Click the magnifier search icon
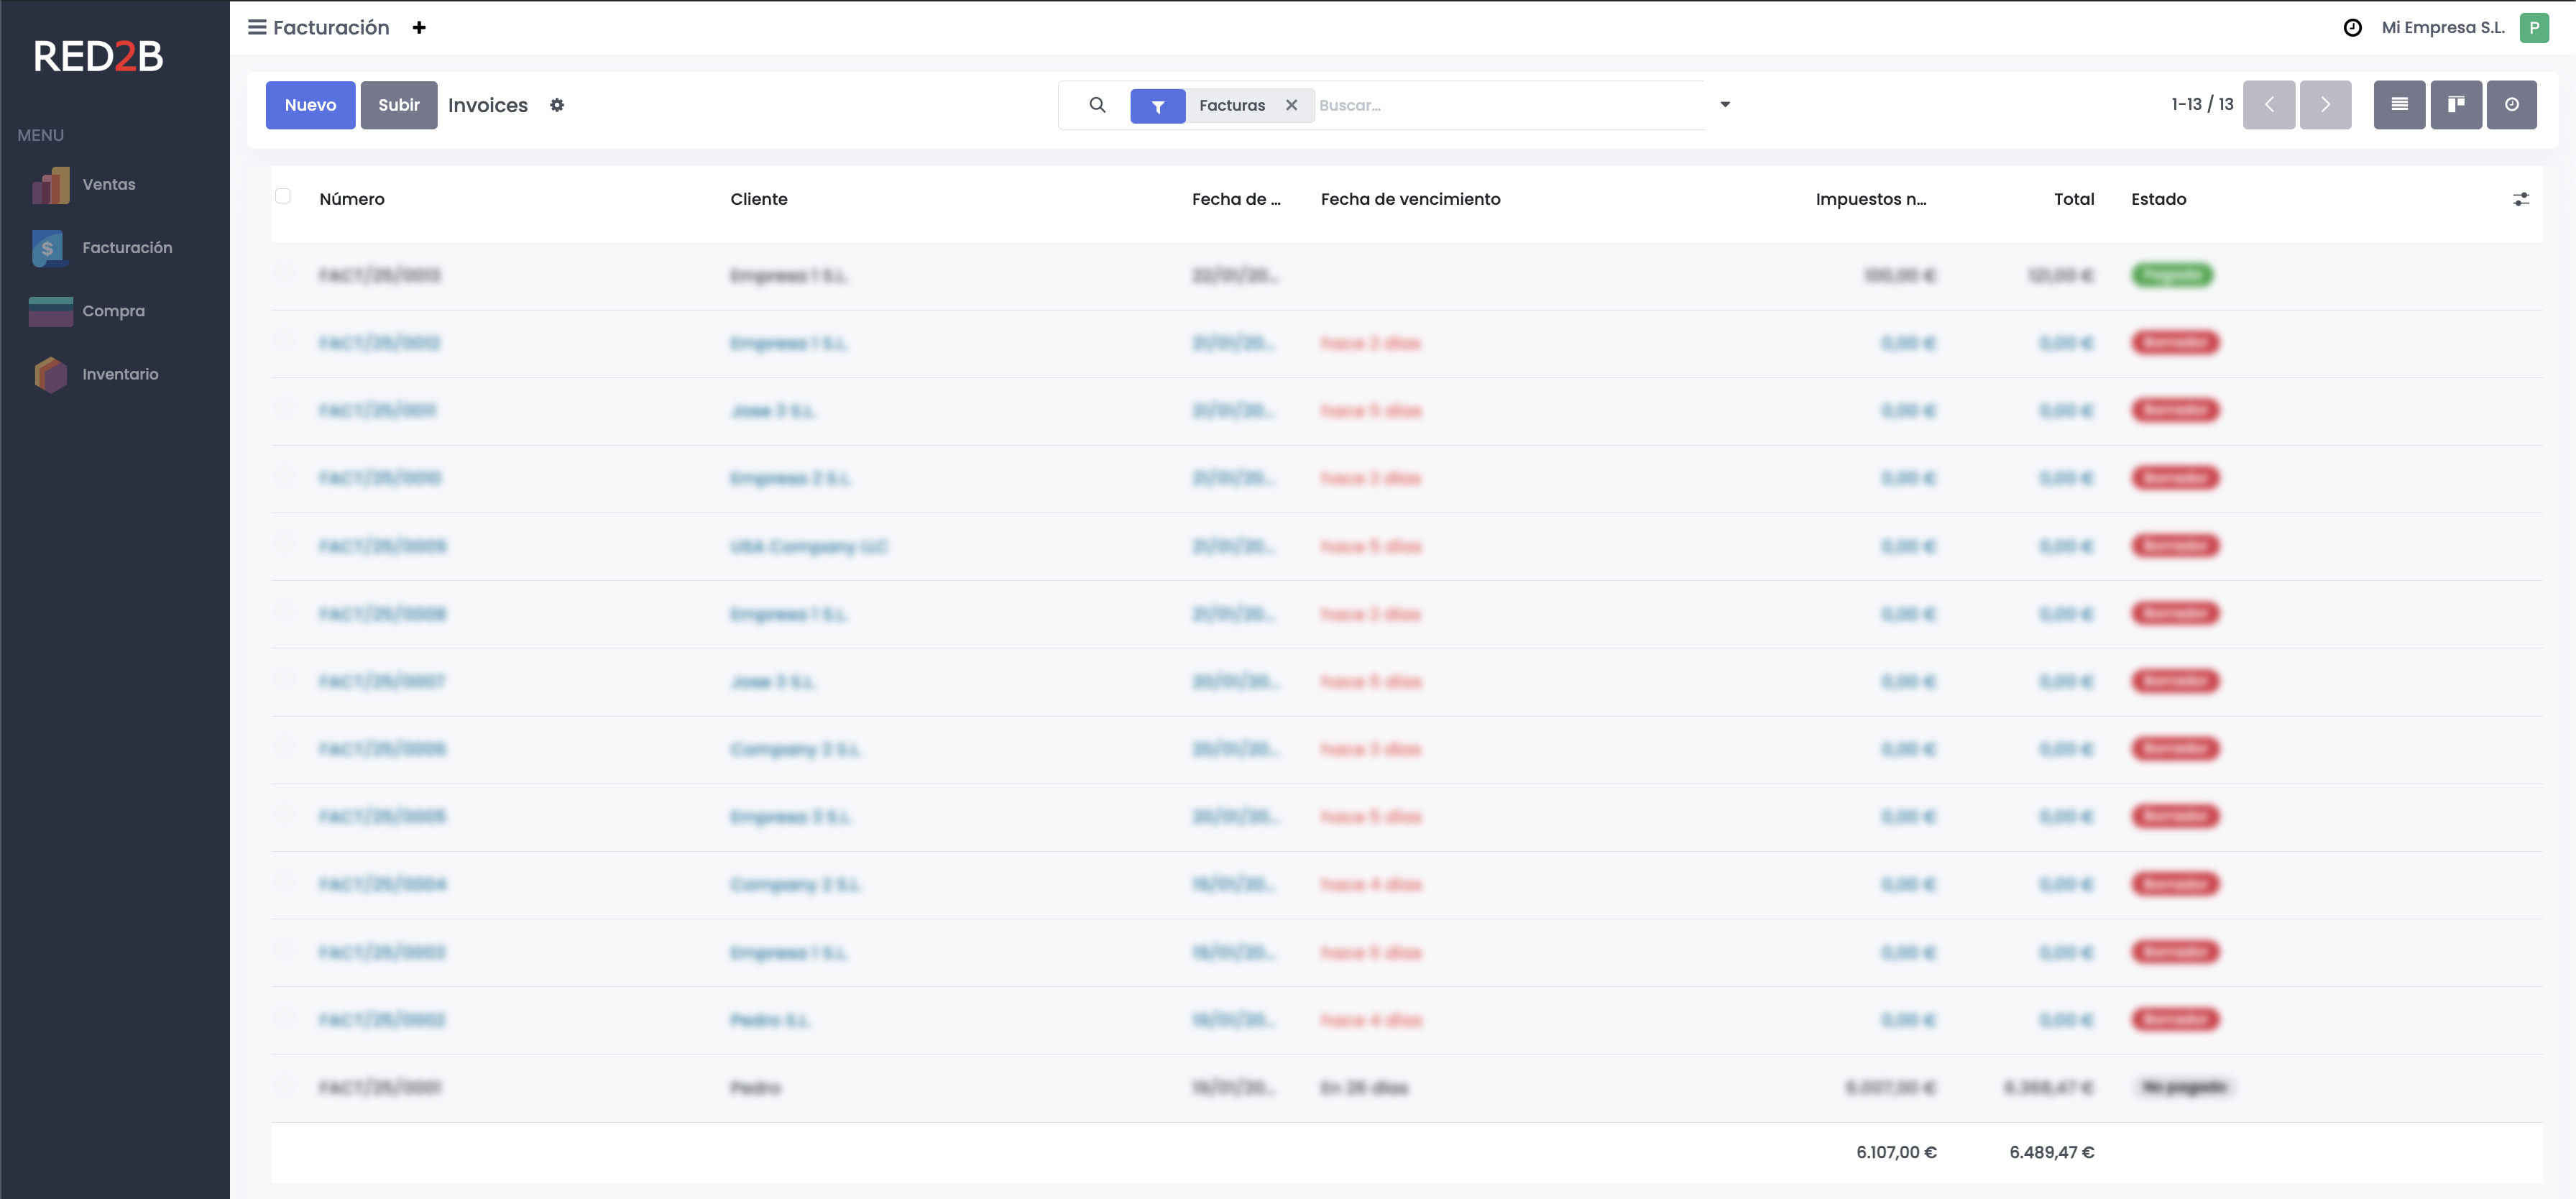Screen dimensions: 2576x1199 (1097, 105)
